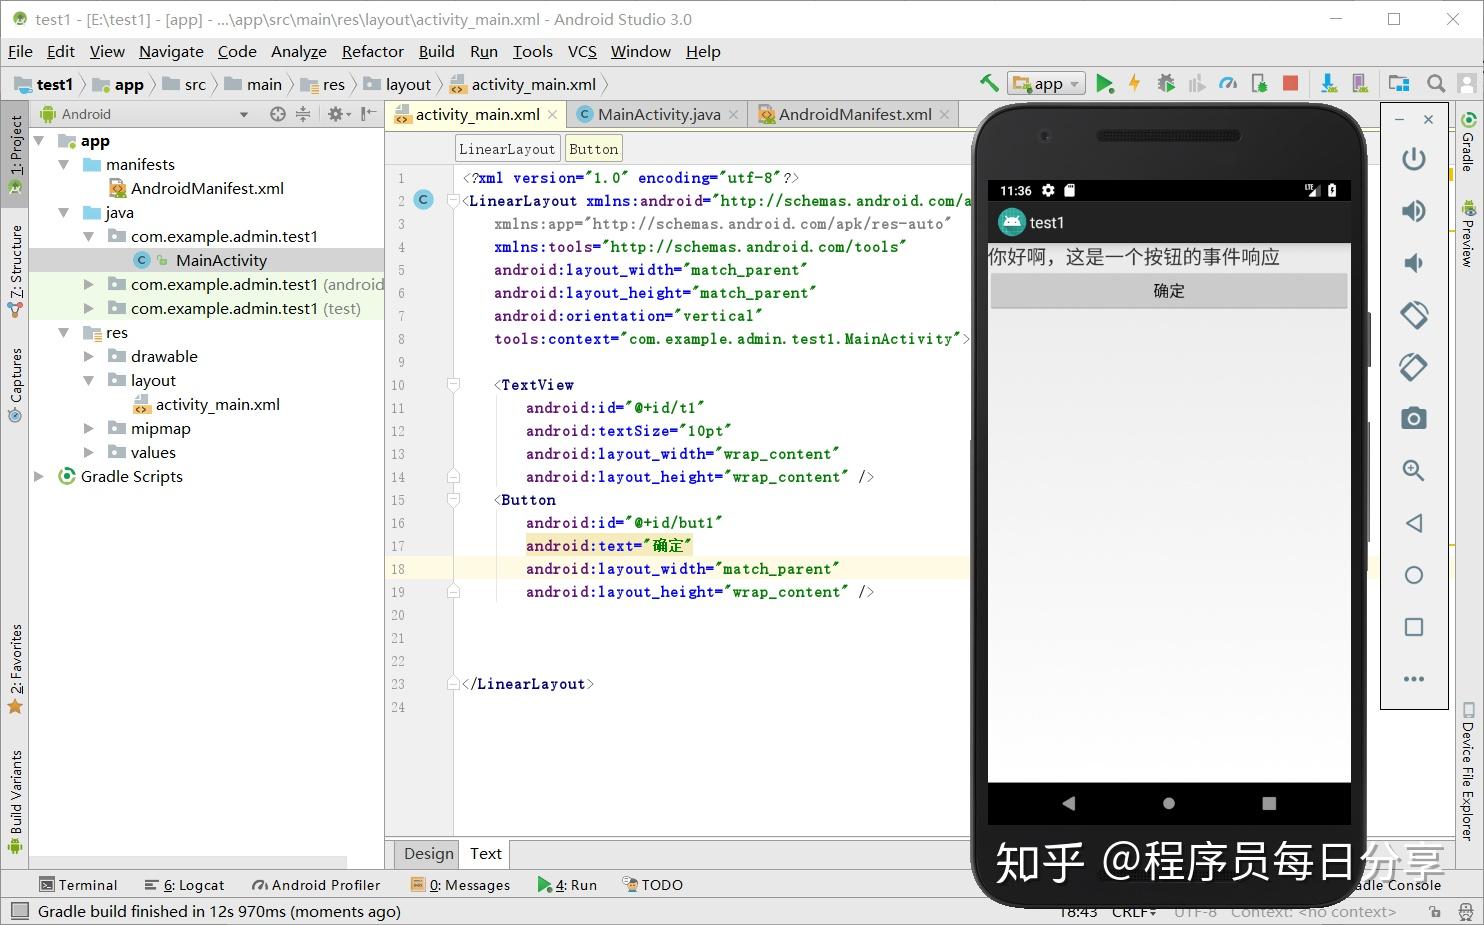
Task: Take a screenshot with the emulator camera icon
Action: pyautogui.click(x=1413, y=418)
